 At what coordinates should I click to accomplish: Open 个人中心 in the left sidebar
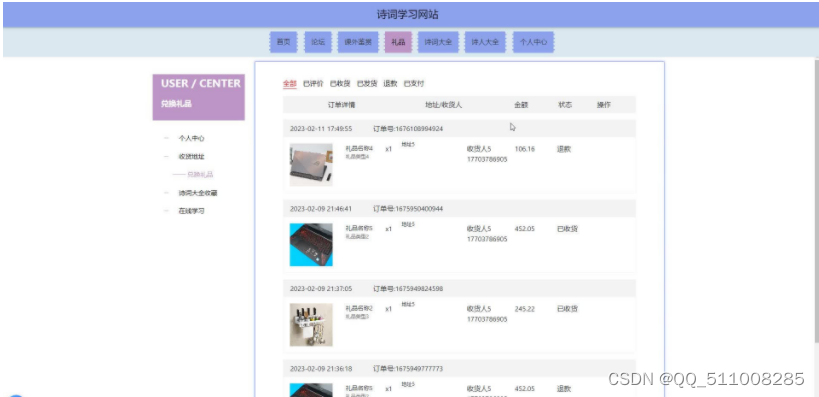pyautogui.click(x=191, y=138)
